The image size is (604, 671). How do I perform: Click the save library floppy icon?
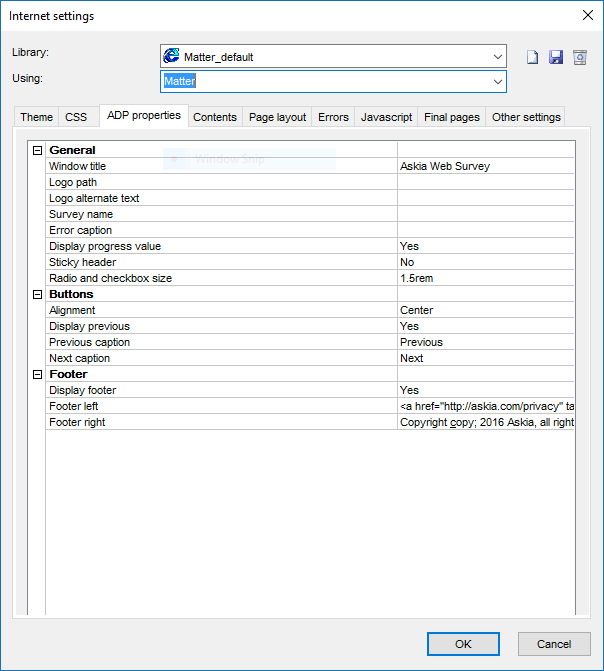[x=556, y=57]
